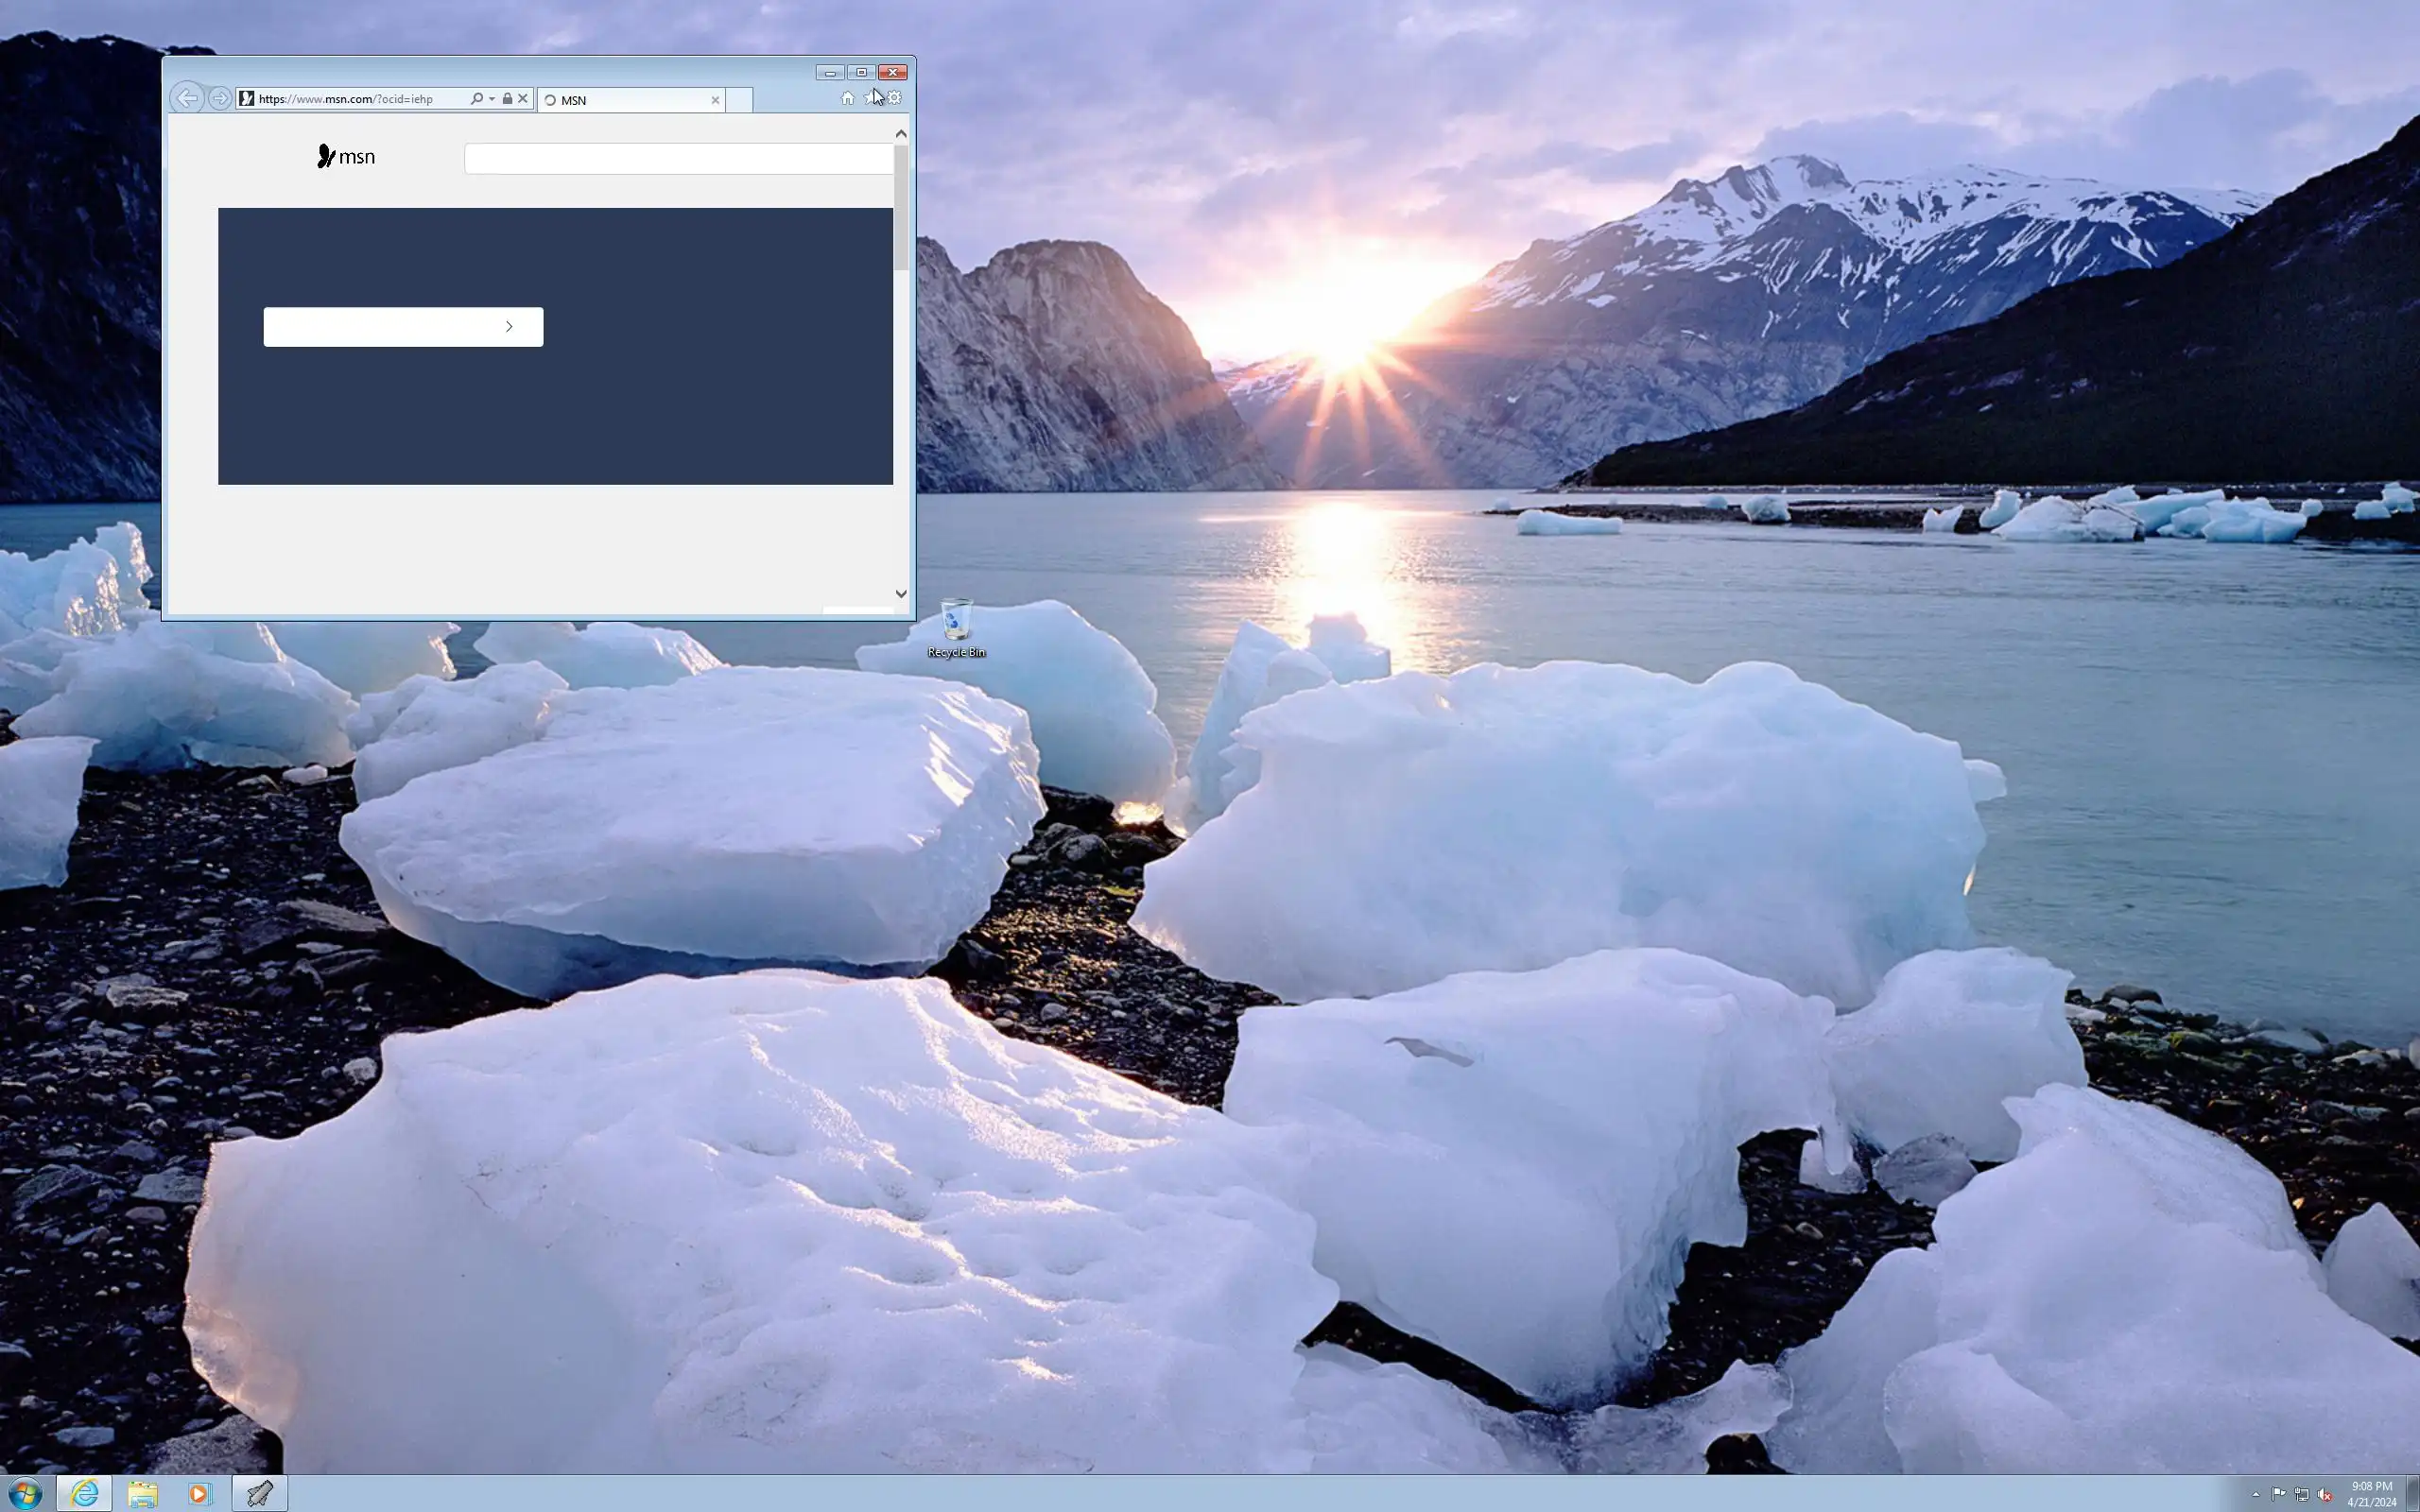
Task: Click the browser Back arrow button
Action: pos(187,98)
